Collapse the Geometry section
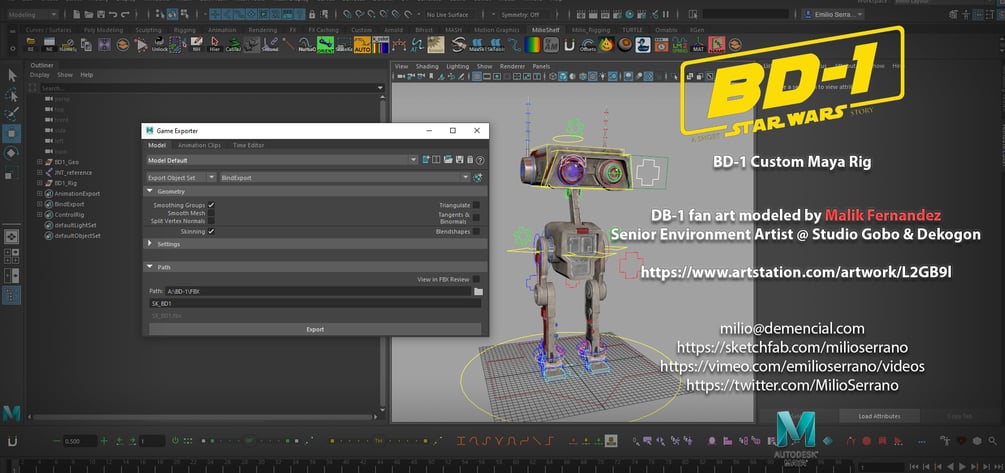Viewport: 1005px width, 473px height. pos(150,191)
